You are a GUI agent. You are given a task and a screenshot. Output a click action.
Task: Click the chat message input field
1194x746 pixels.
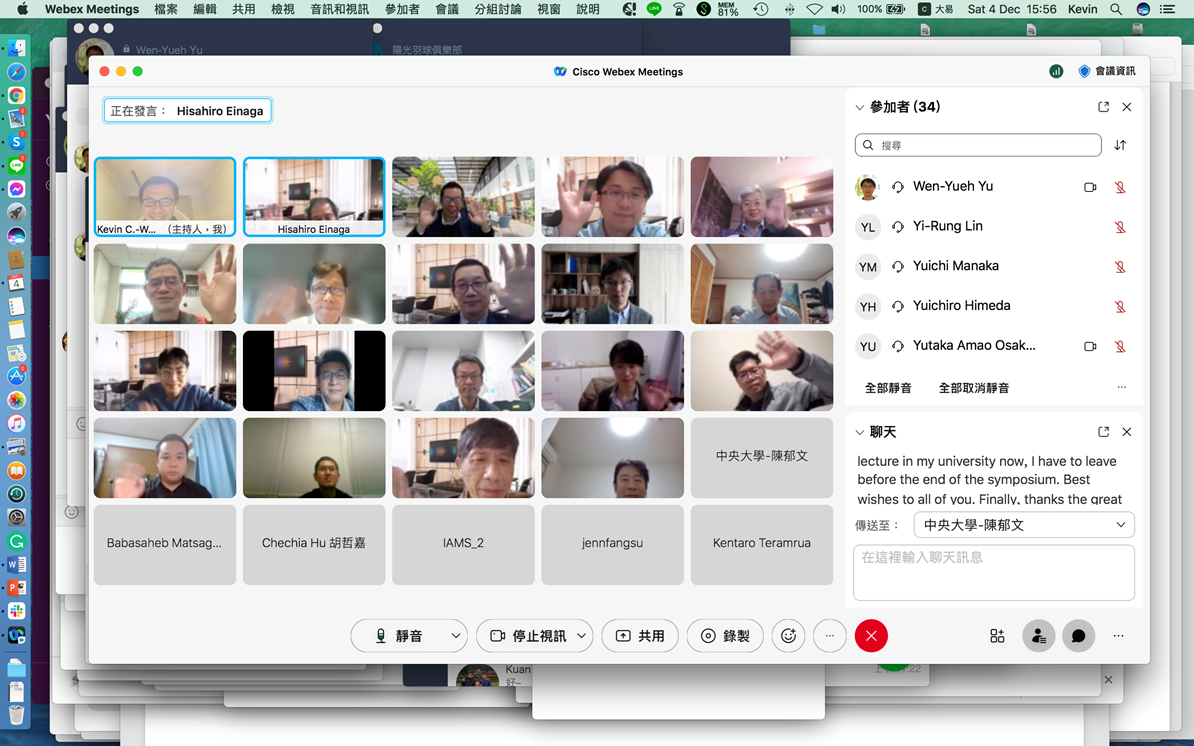993,572
